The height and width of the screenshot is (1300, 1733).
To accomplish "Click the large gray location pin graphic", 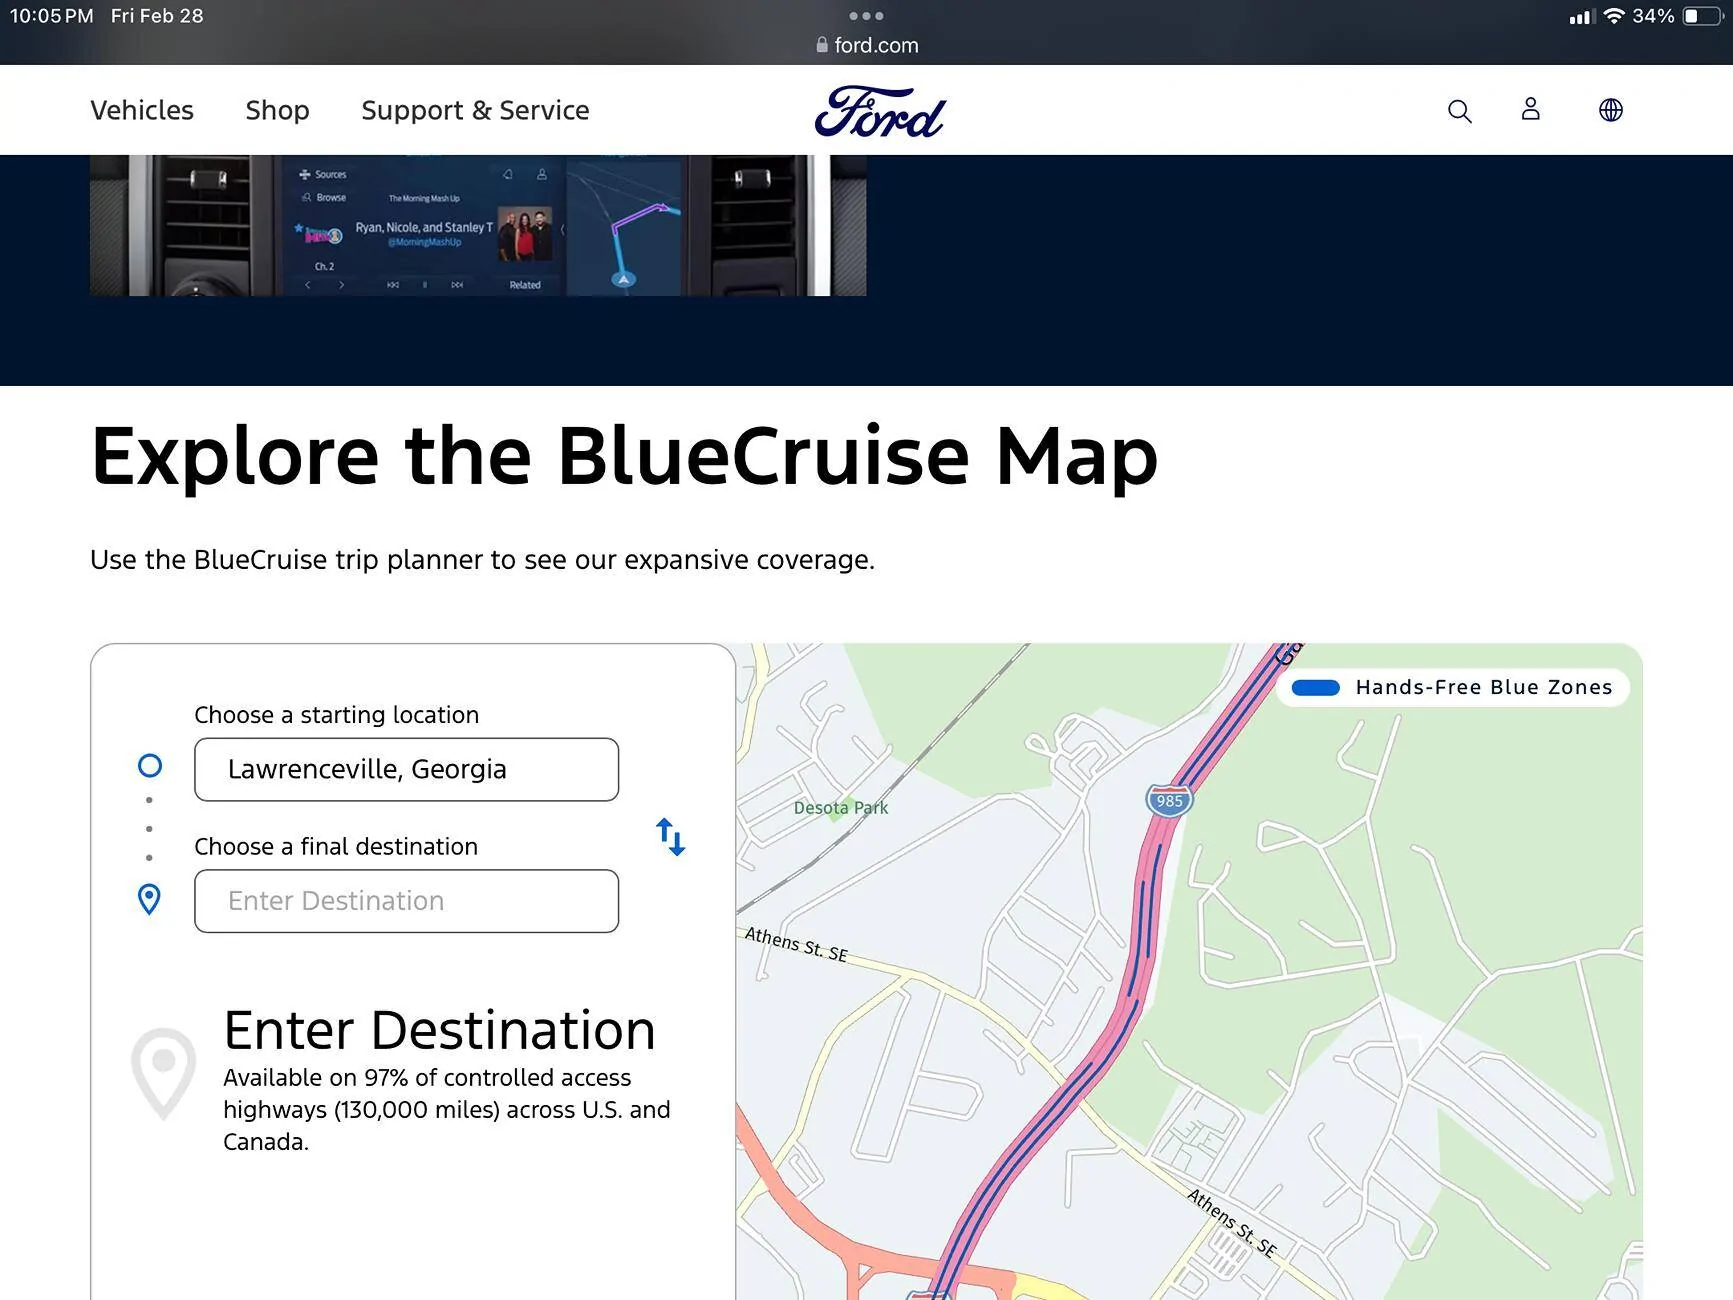I will point(163,1072).
